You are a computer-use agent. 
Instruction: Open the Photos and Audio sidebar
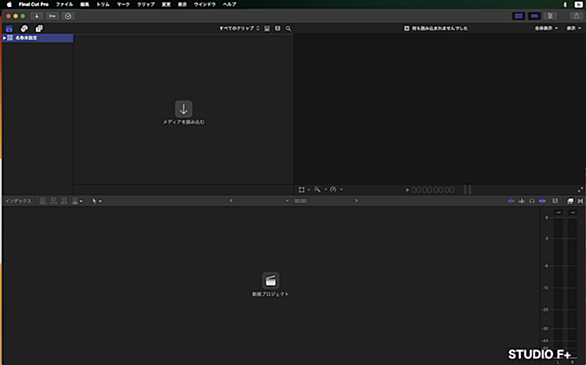click(x=24, y=28)
